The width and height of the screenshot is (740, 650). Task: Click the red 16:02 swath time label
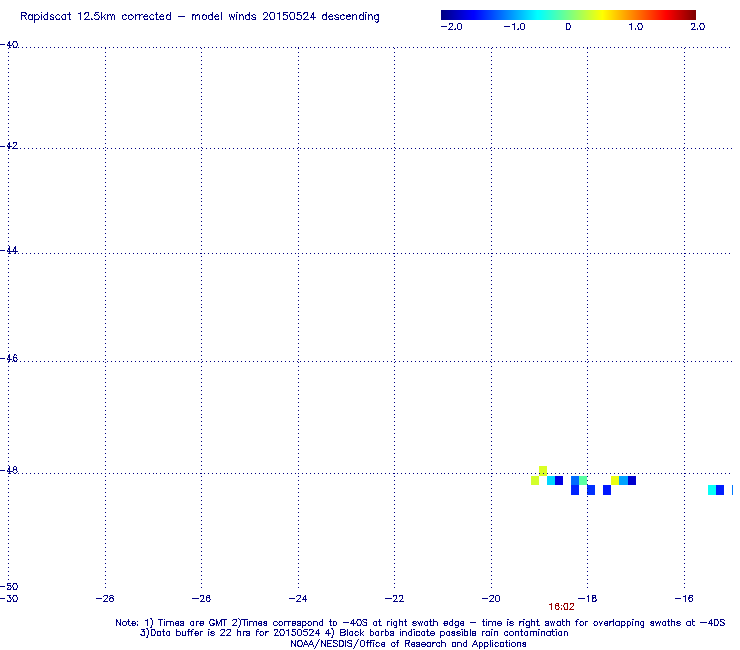coord(561,607)
